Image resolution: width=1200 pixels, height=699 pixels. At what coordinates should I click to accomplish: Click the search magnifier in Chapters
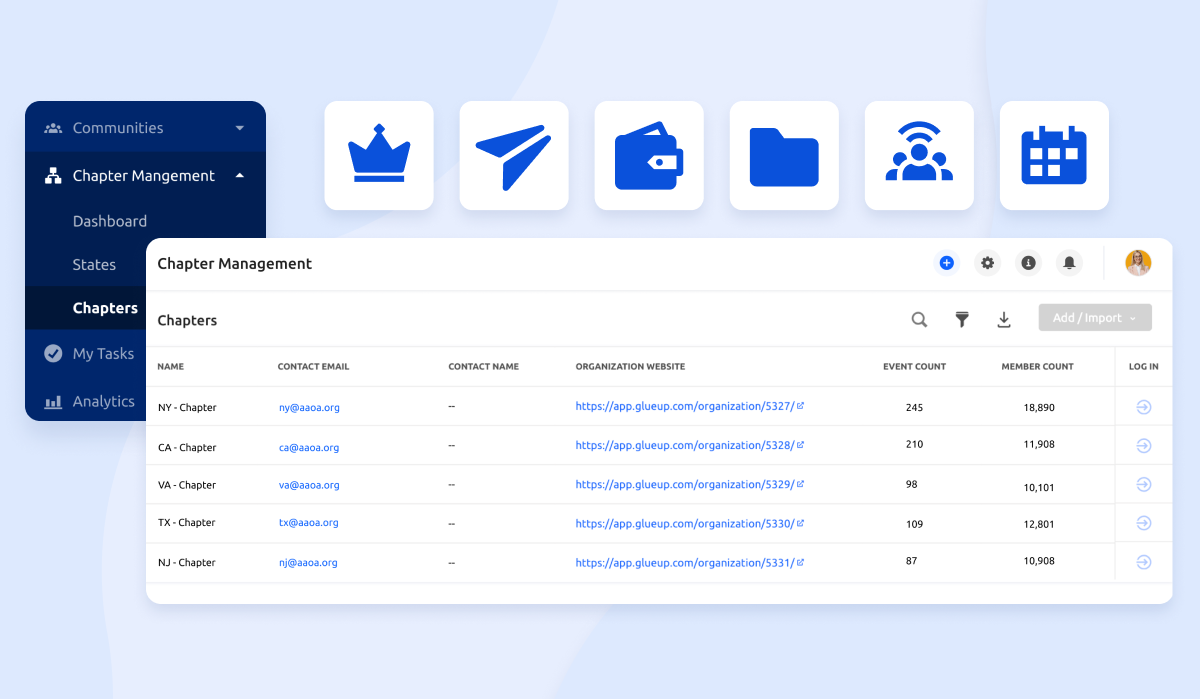click(x=919, y=319)
